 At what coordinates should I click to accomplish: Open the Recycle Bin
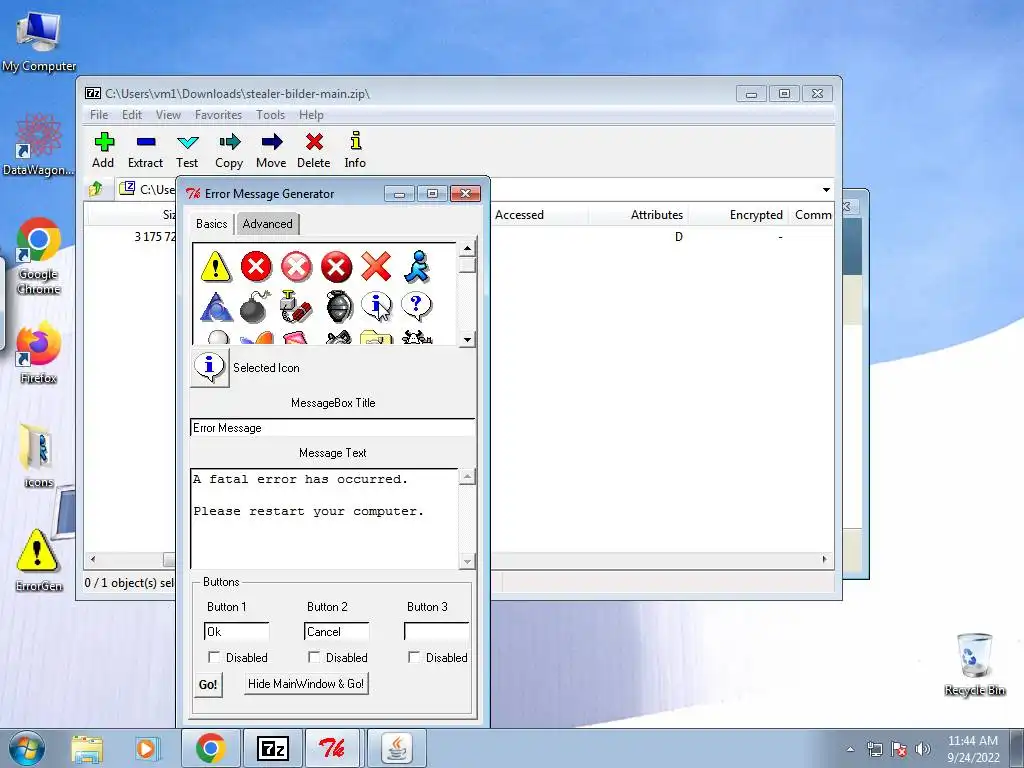pyautogui.click(x=974, y=664)
